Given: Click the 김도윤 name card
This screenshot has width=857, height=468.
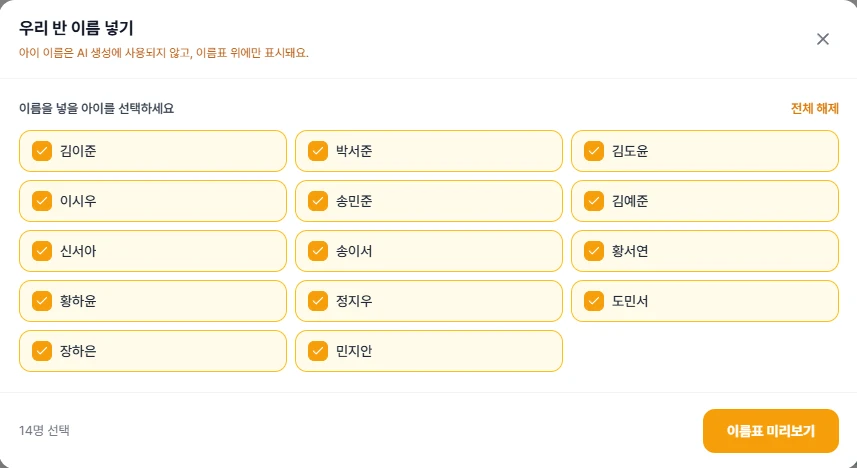Looking at the screenshot, I should (705, 151).
